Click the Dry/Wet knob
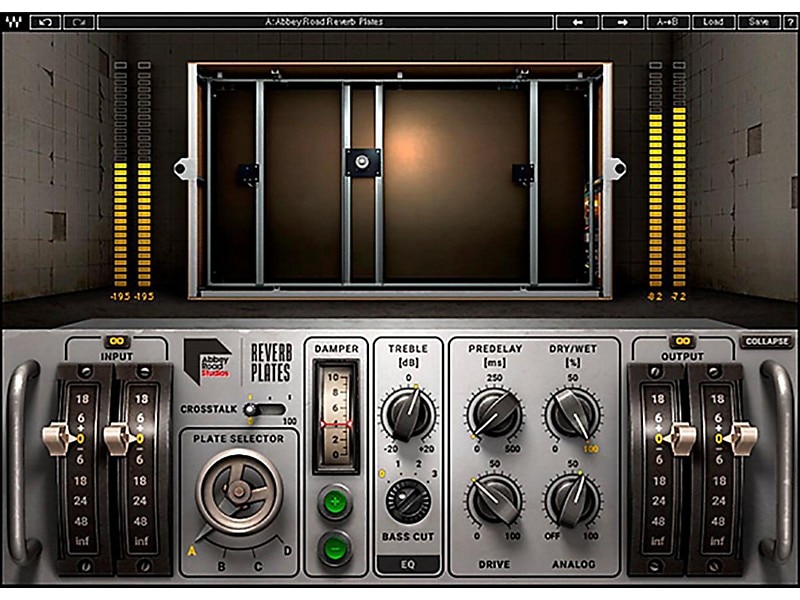Image resolution: width=800 pixels, height=600 pixels. [572, 414]
